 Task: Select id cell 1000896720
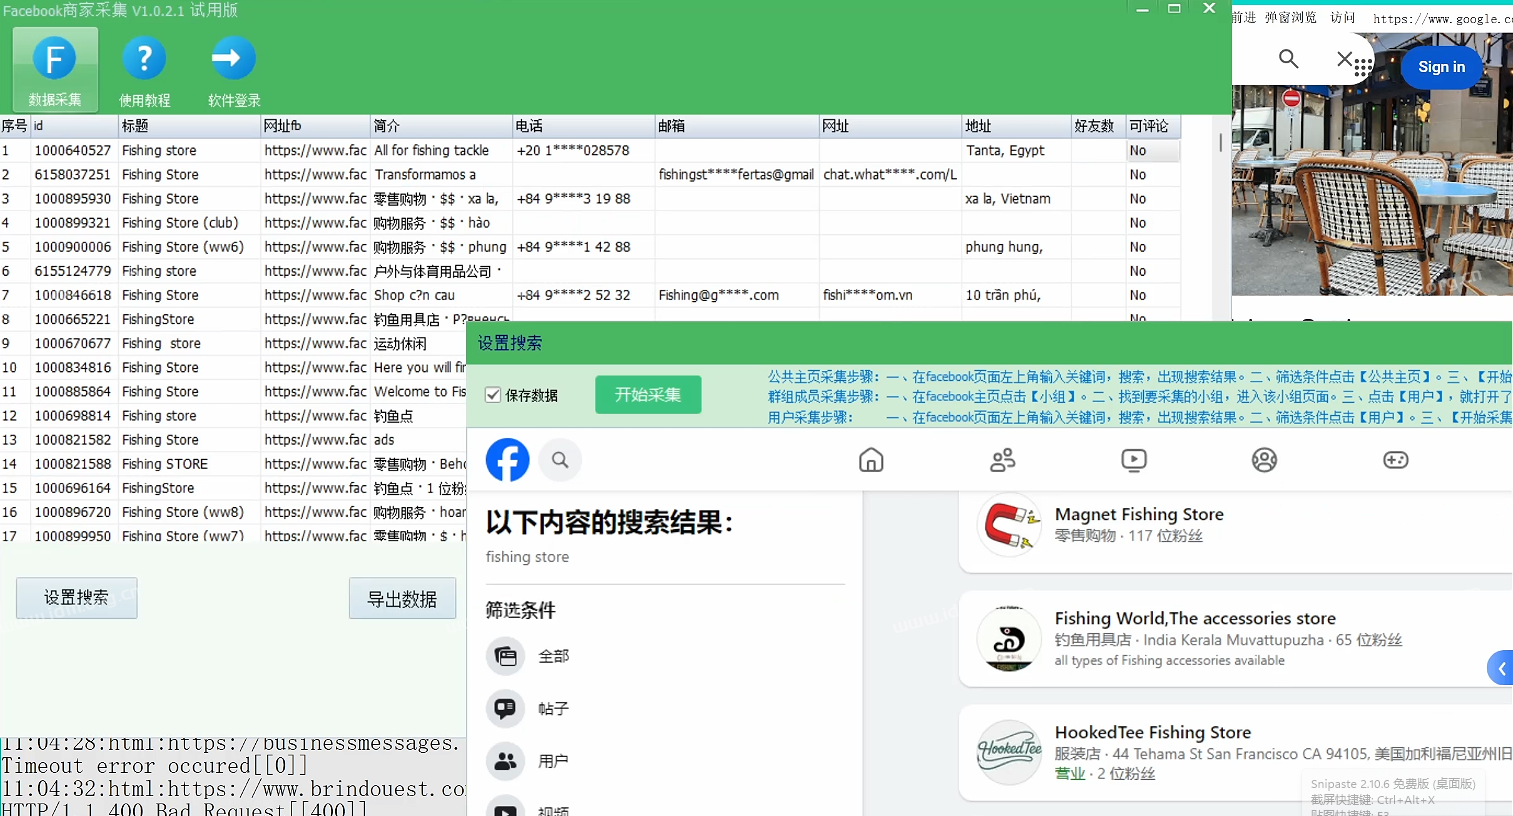pos(73,512)
